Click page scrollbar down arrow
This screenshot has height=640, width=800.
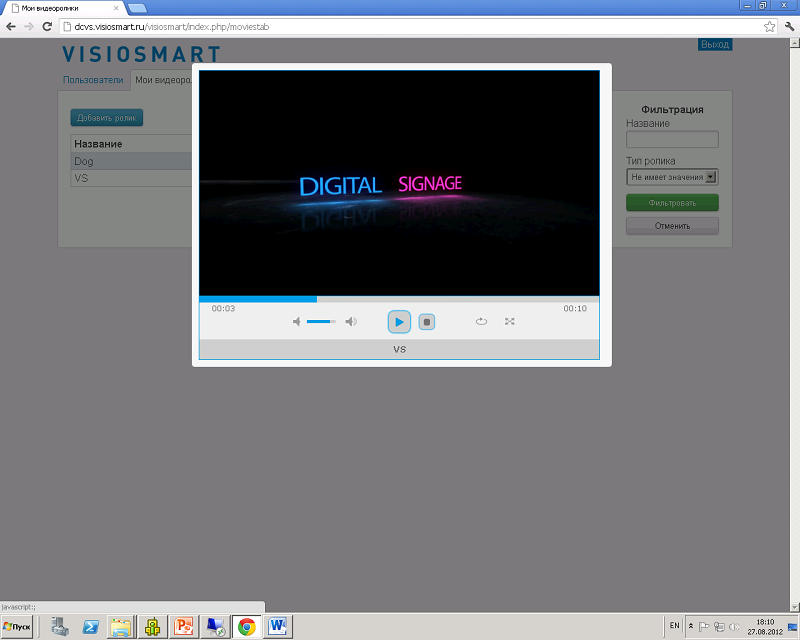(x=794, y=607)
